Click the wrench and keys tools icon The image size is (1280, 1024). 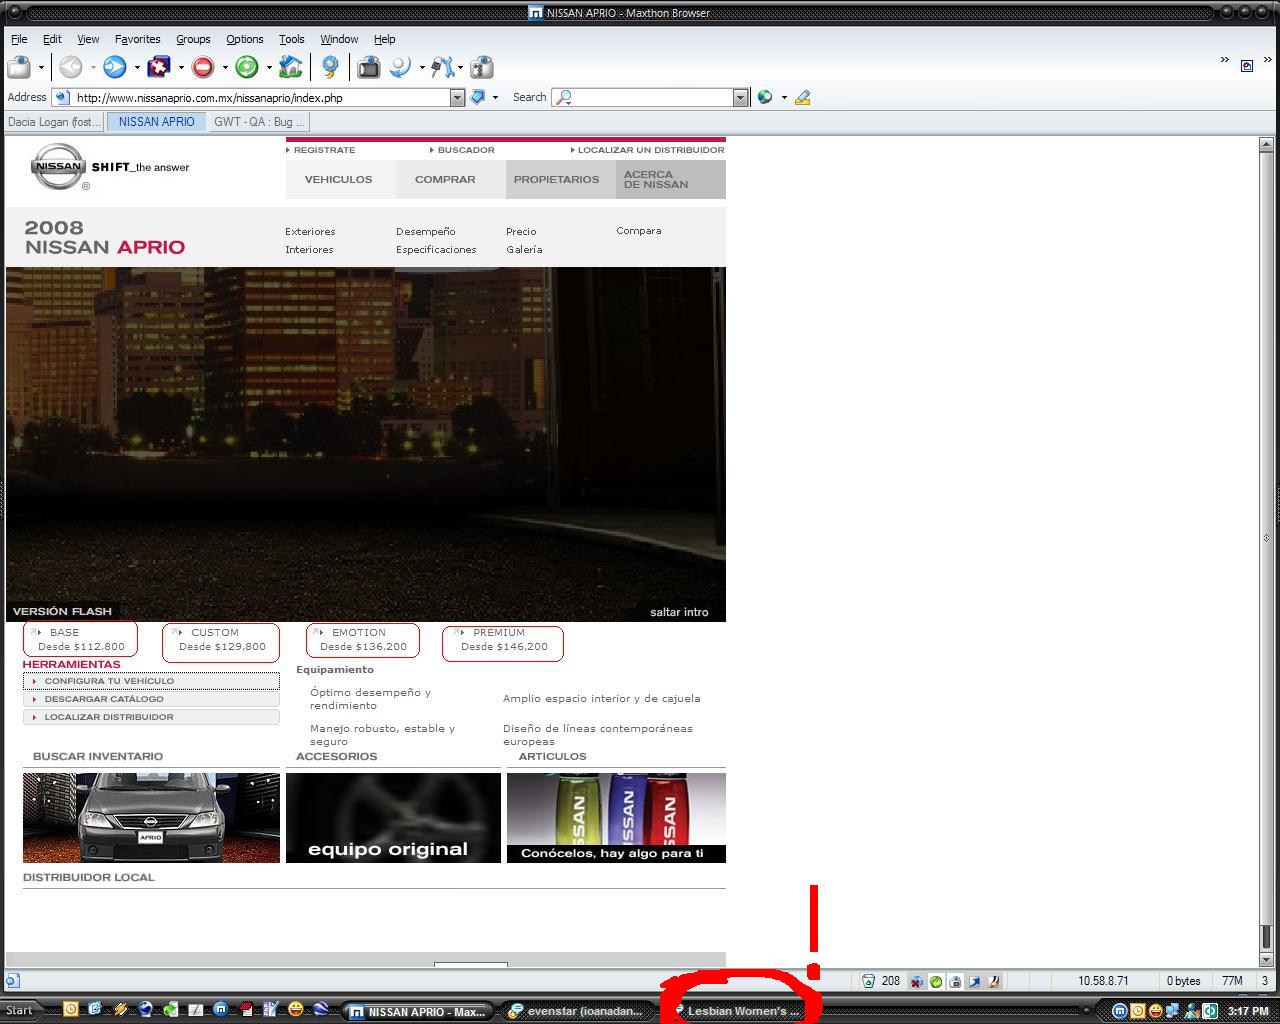(442, 67)
